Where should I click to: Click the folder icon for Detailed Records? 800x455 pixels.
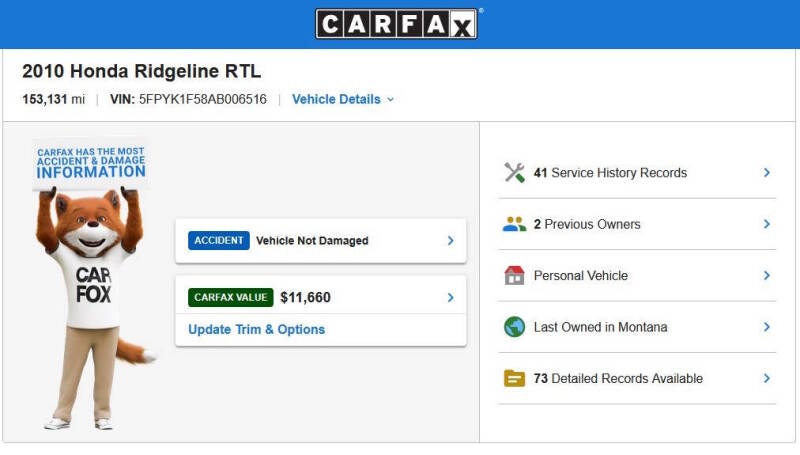(x=514, y=378)
